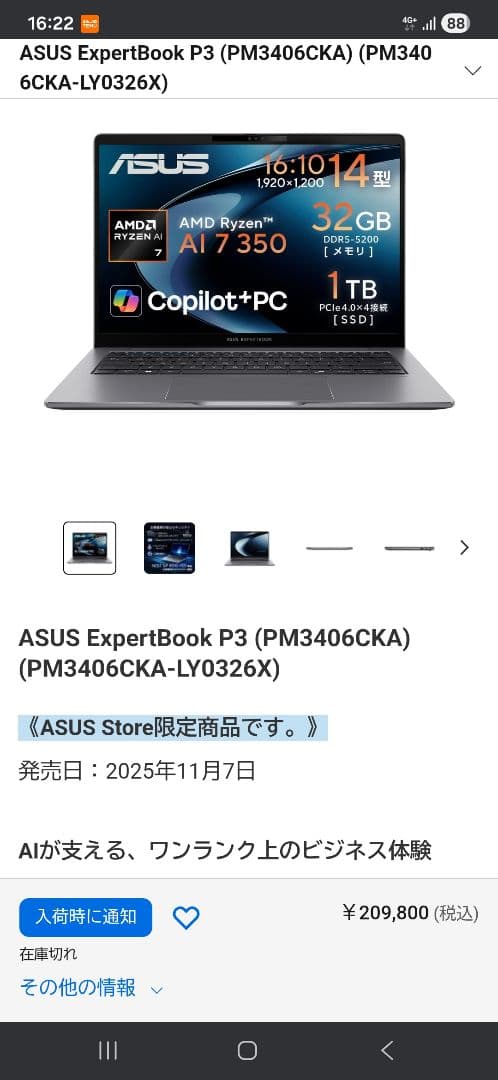Screen dimensions: 498x1080
Task: Tap 入荷時に通知 restock notification button
Action: (x=85, y=917)
